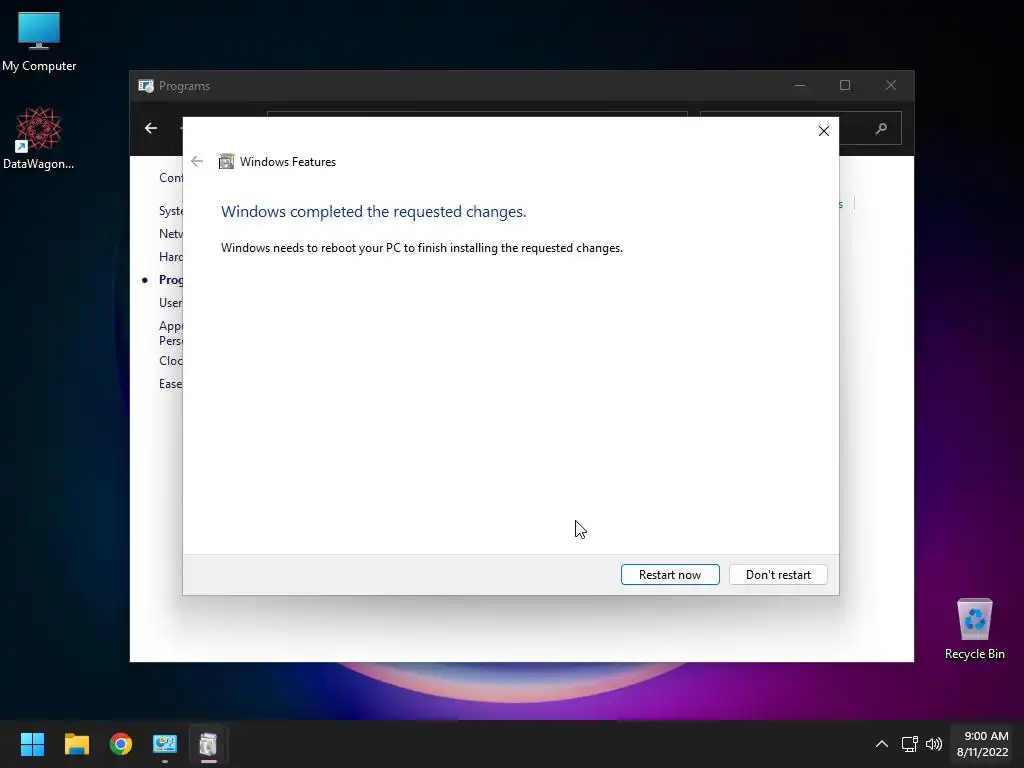Click the Restart now button
1024x768 pixels.
(x=670, y=575)
